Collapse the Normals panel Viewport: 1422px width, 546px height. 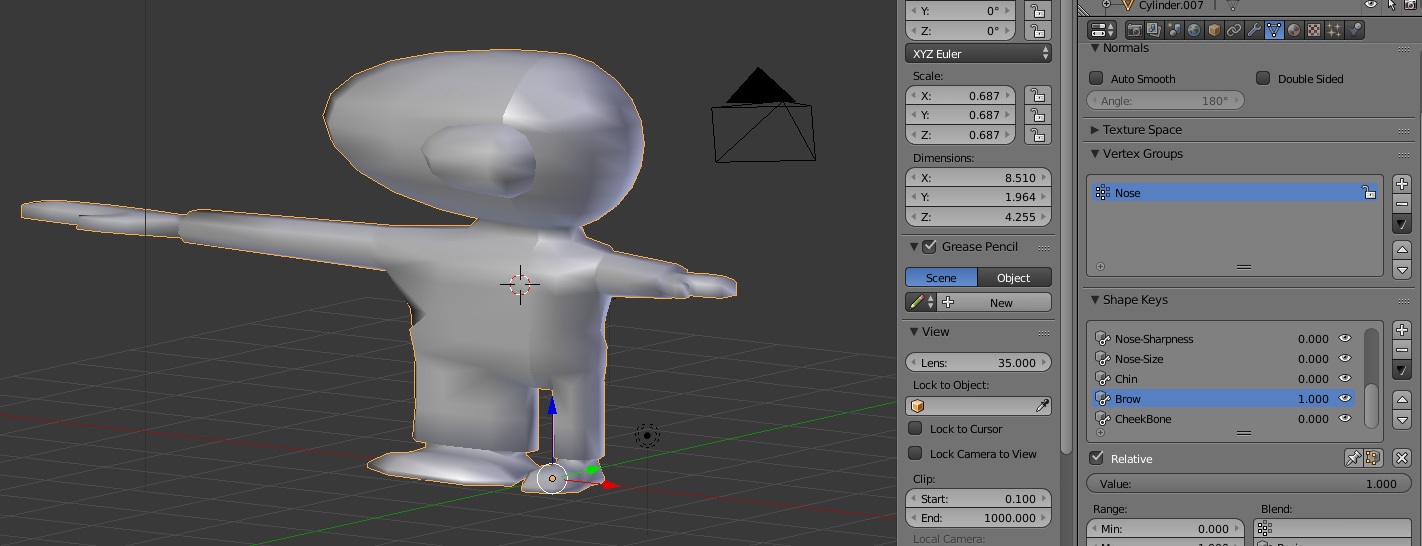(x=1095, y=48)
